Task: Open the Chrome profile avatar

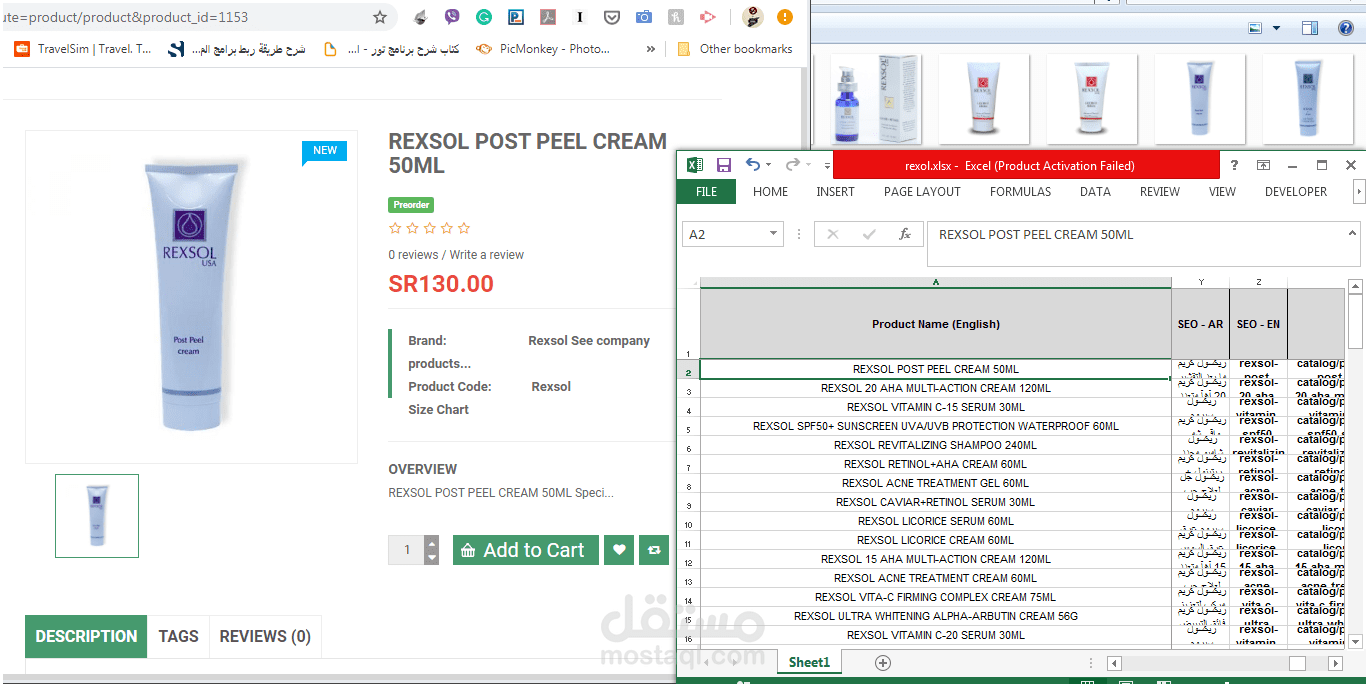Action: [x=754, y=17]
